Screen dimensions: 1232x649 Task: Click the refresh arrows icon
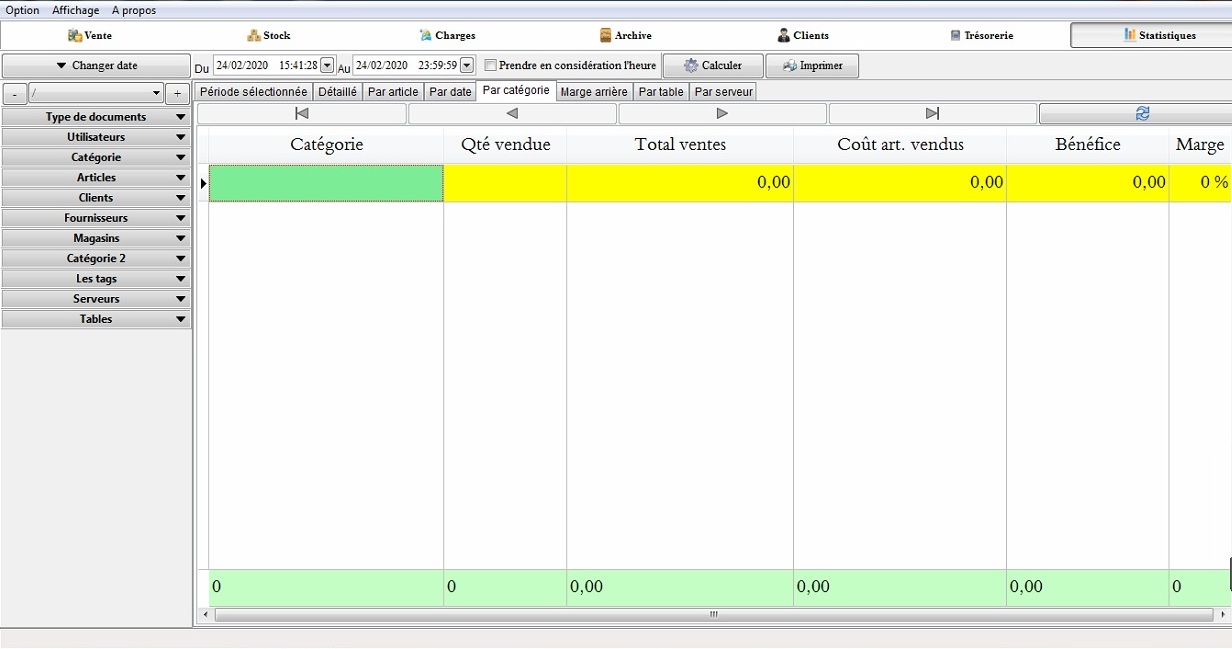click(1142, 114)
